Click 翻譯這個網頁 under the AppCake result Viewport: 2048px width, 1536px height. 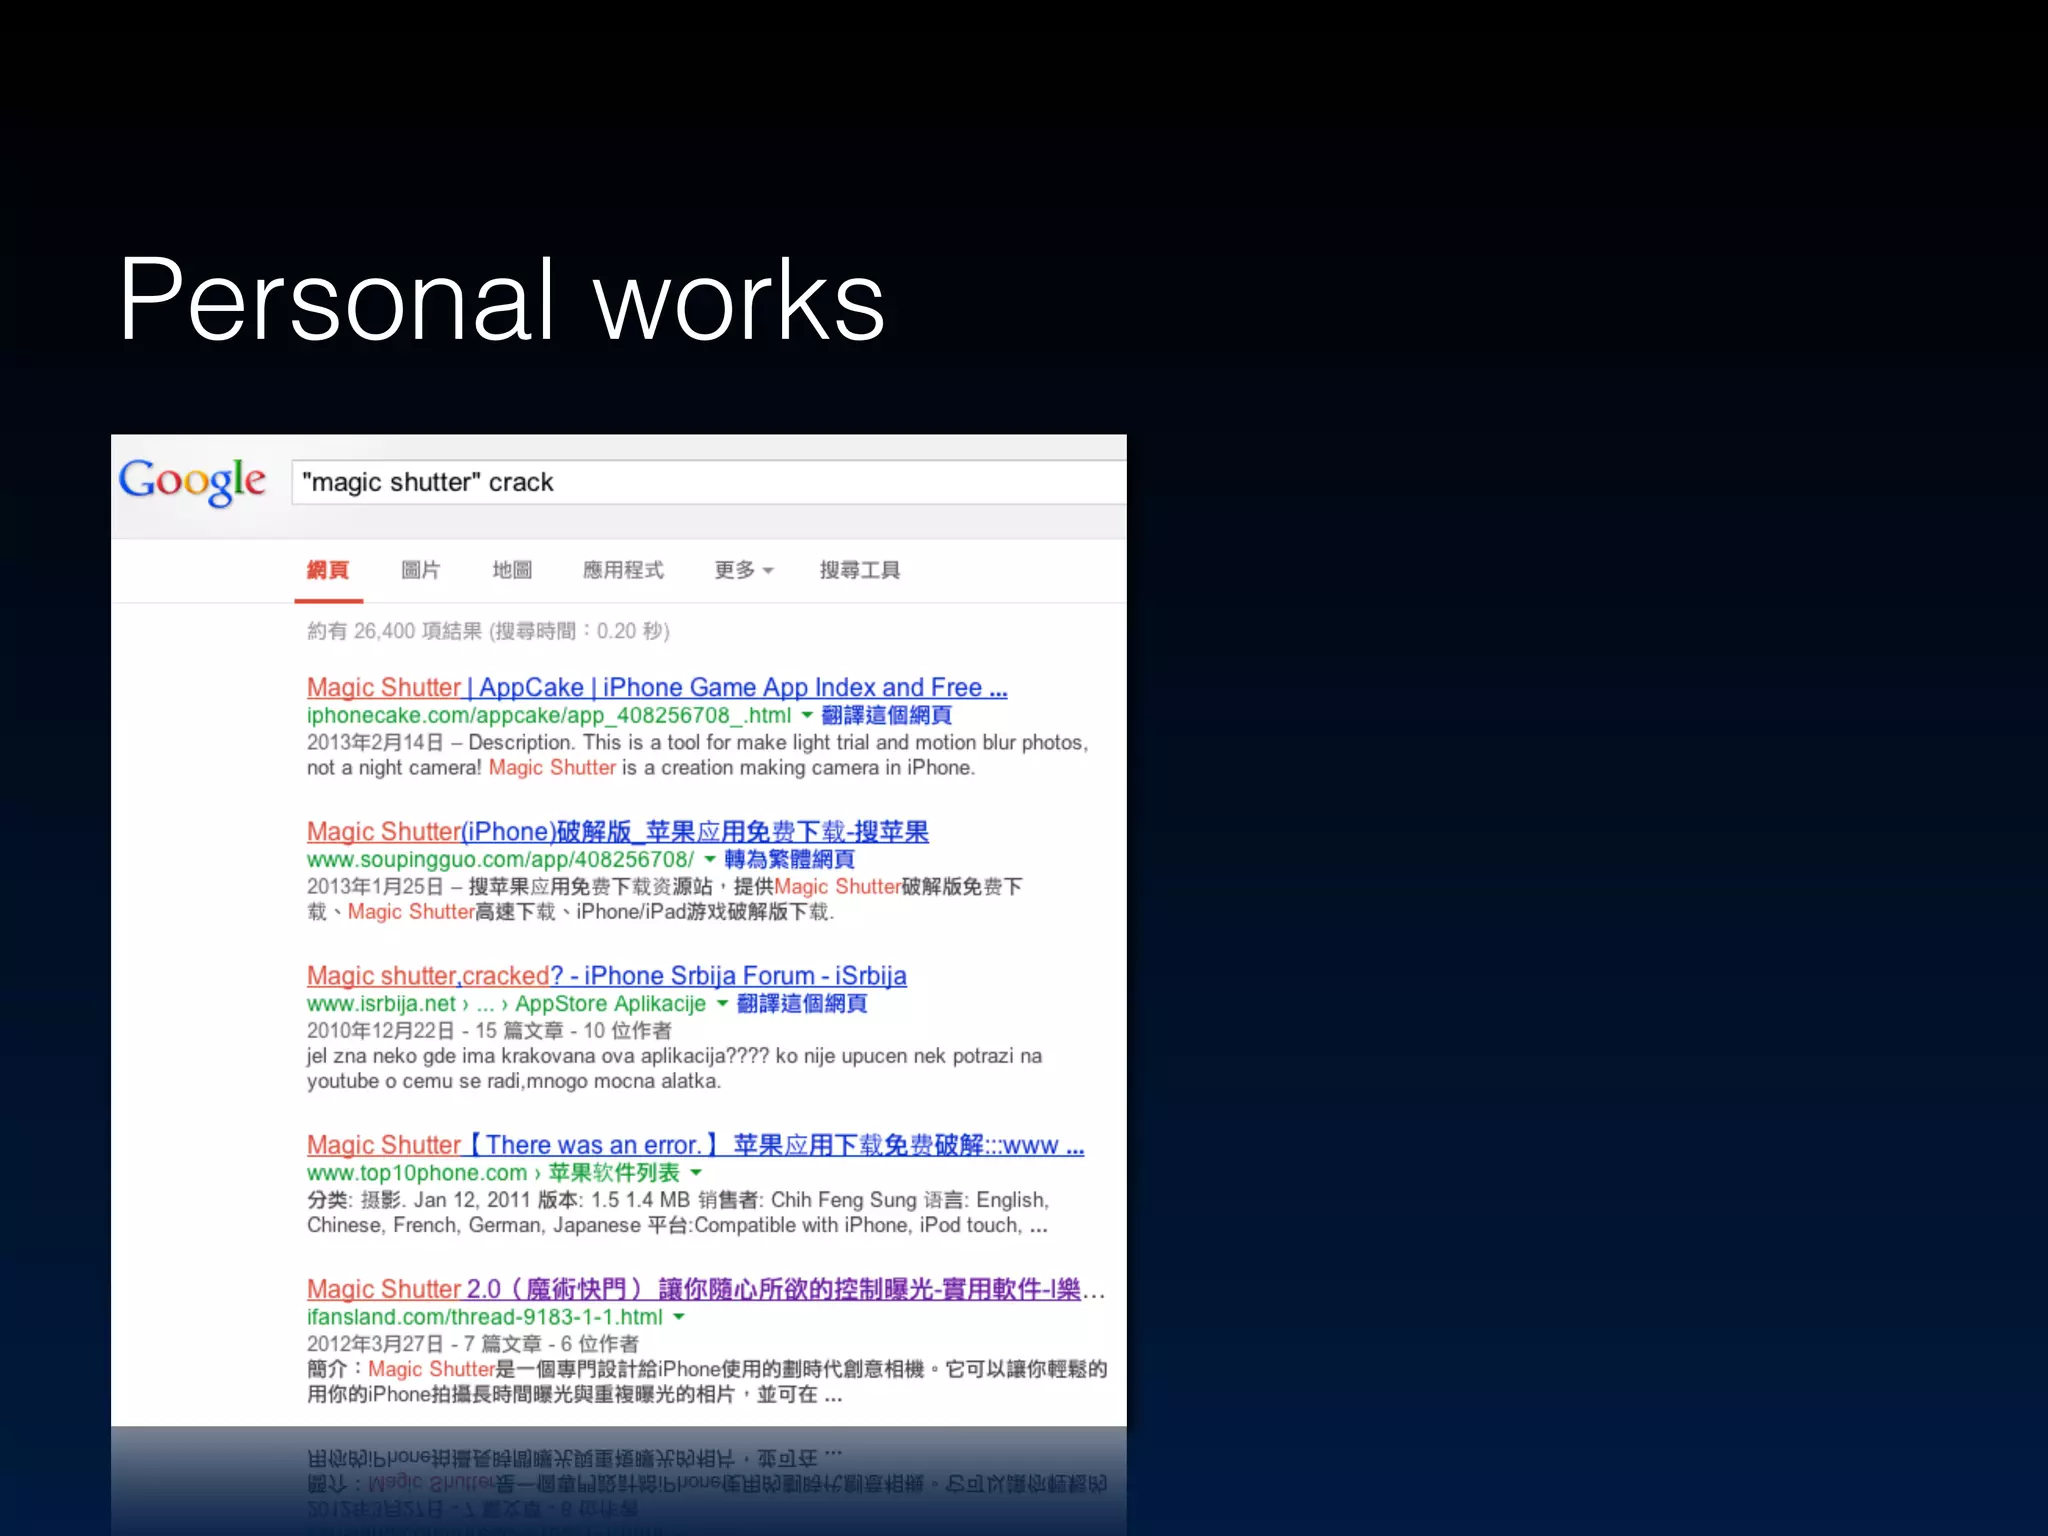tap(886, 715)
